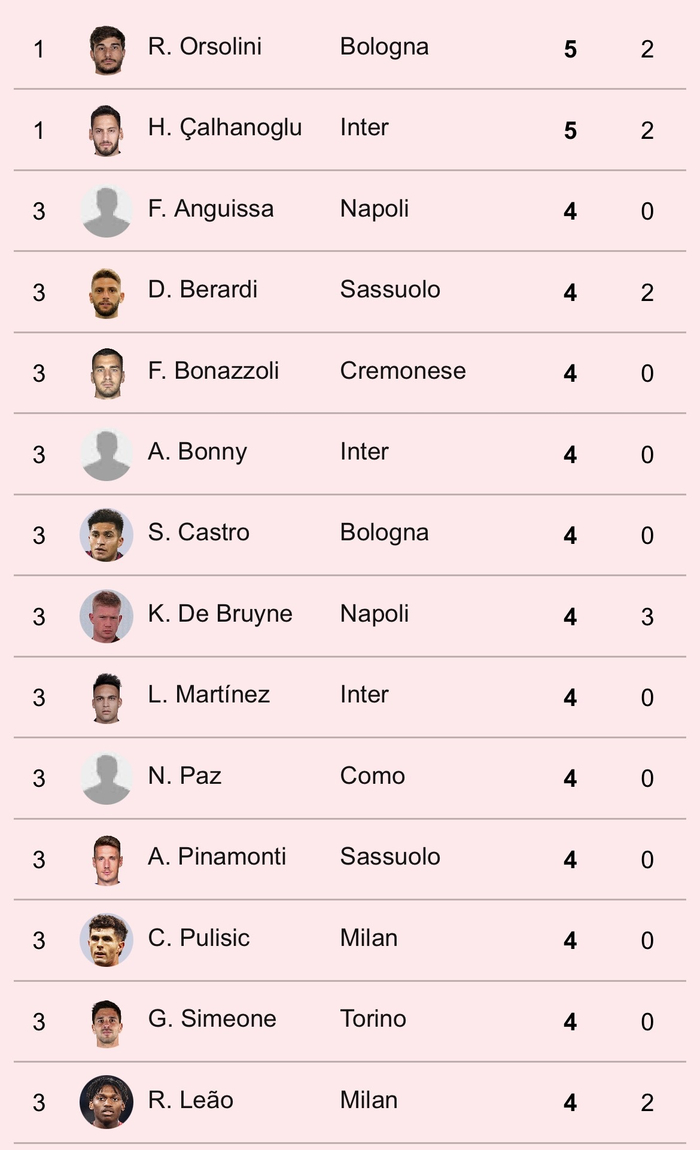
Task: Click G. Simeone's player photo
Action: (106, 1021)
